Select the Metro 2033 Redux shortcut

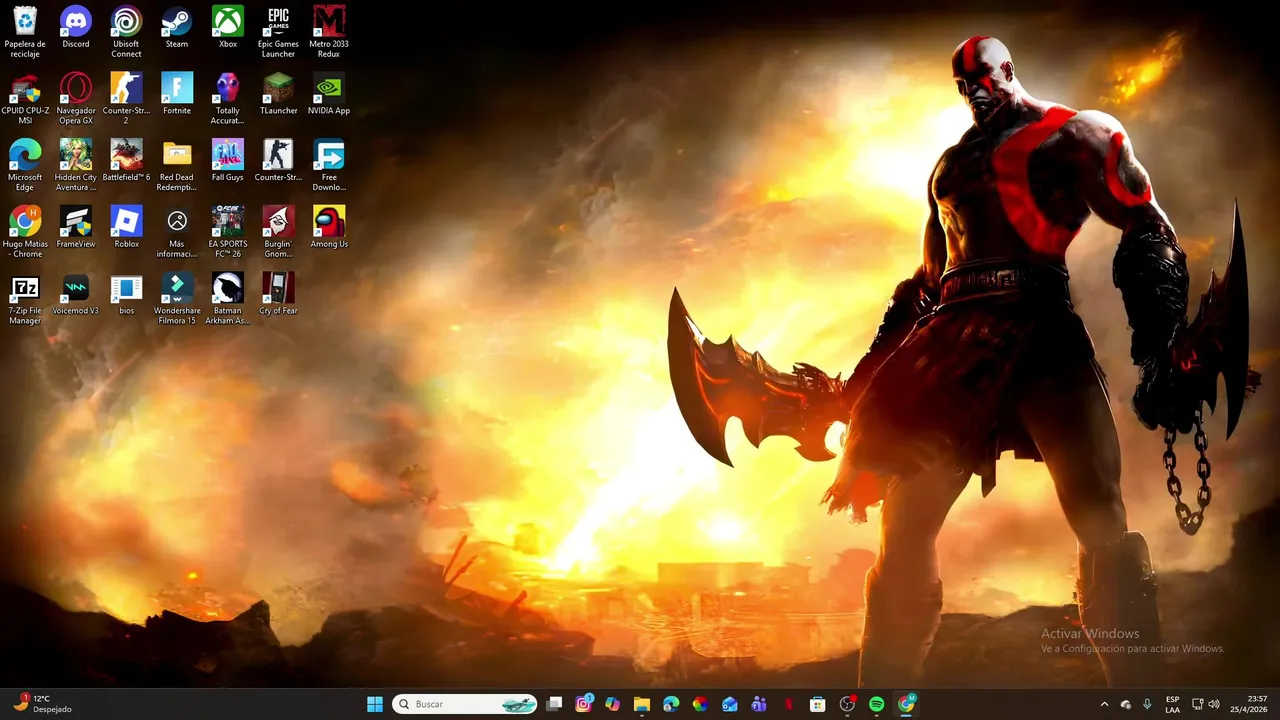pos(329,31)
